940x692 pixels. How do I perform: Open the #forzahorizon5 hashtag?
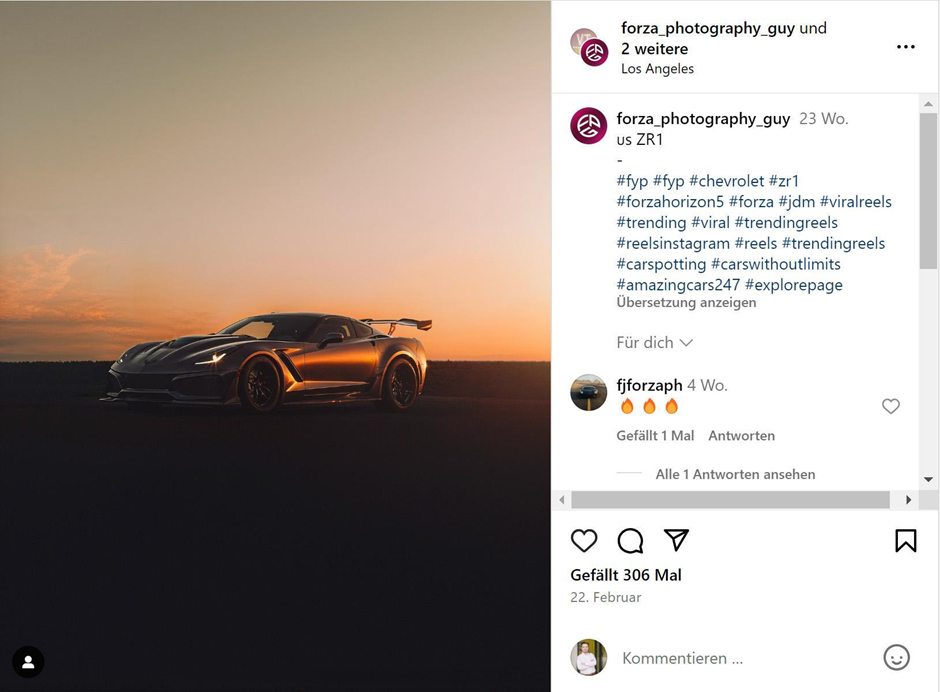pos(670,201)
